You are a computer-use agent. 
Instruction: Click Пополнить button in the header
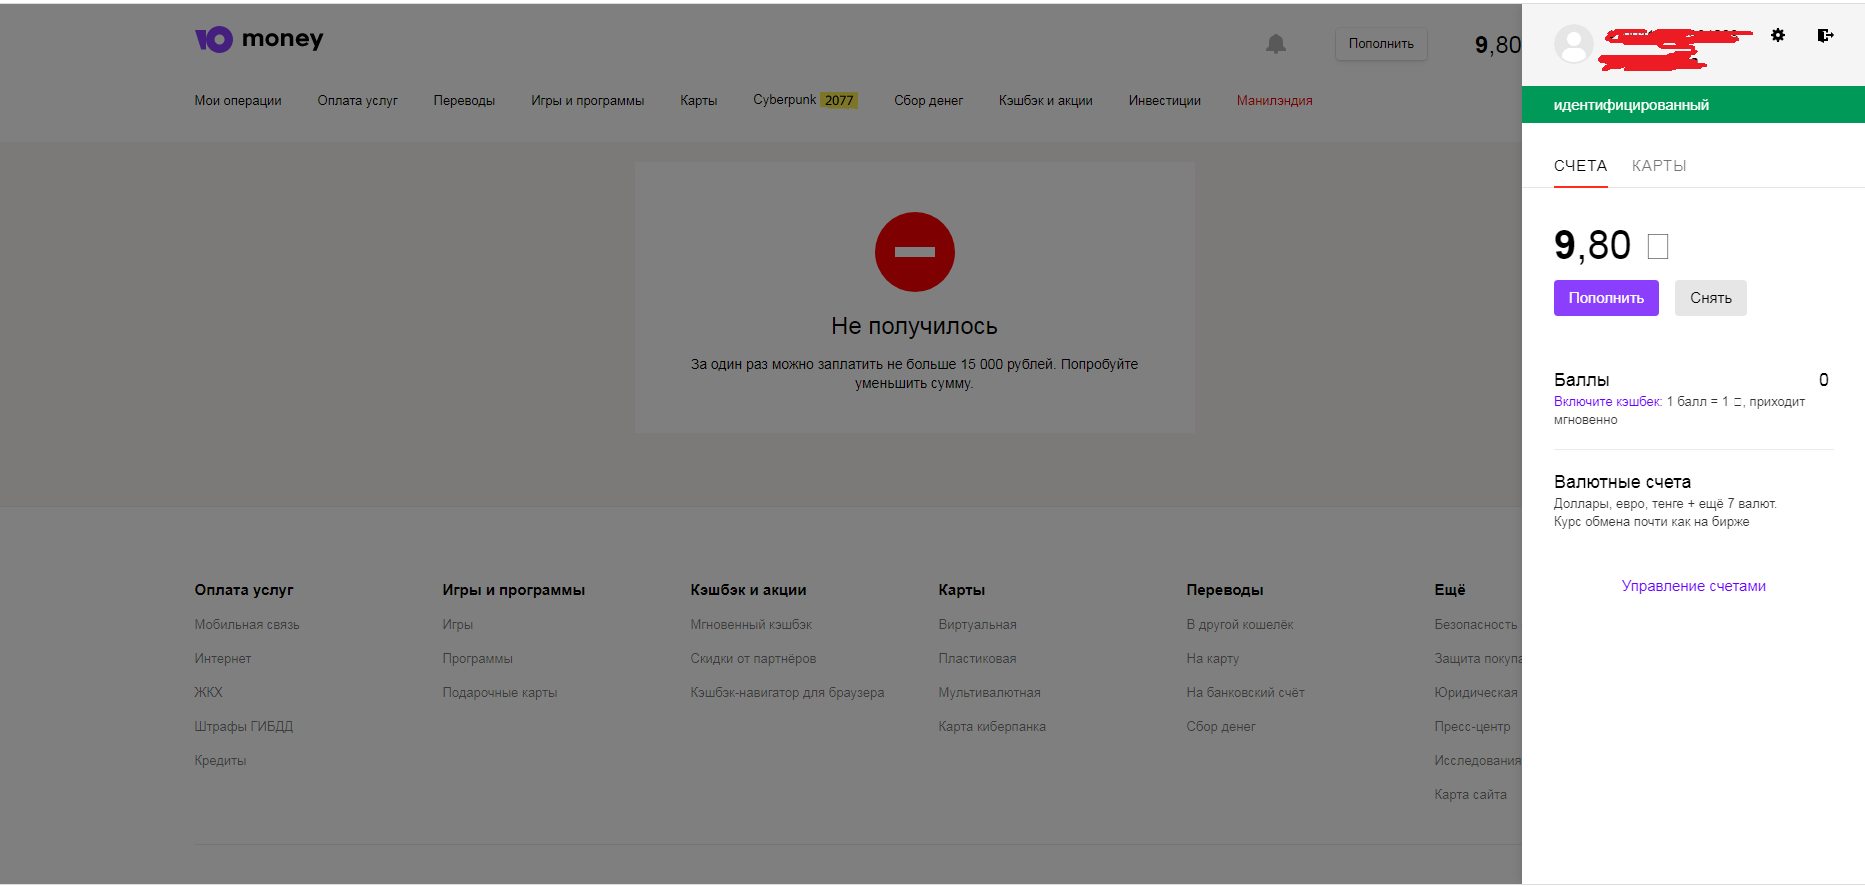click(1380, 44)
